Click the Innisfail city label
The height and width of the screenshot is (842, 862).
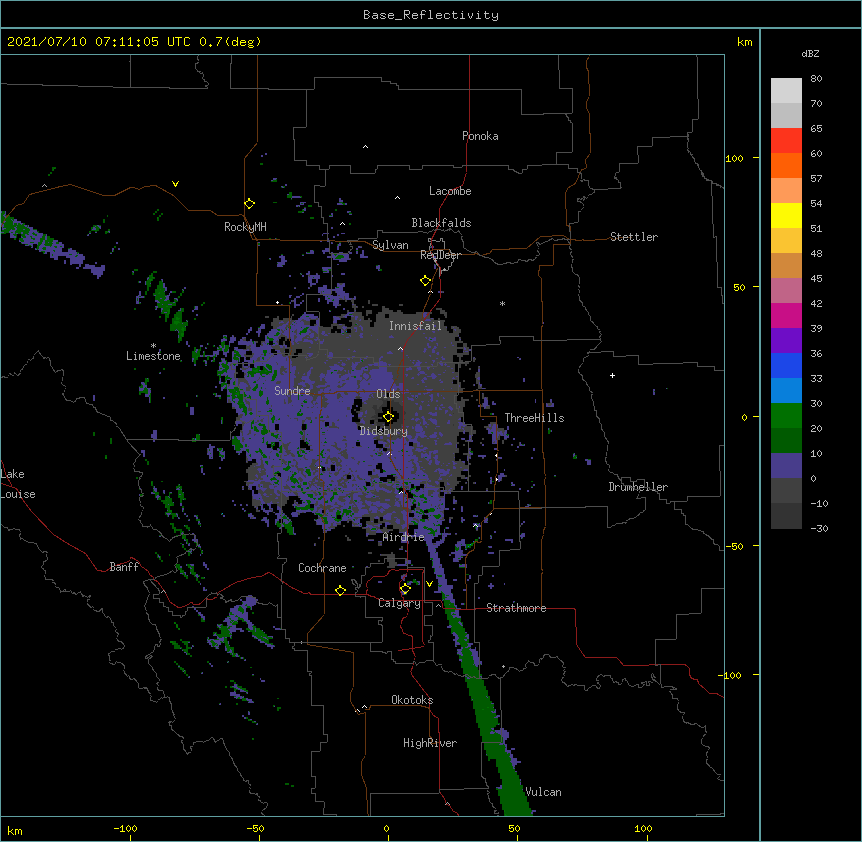(416, 326)
